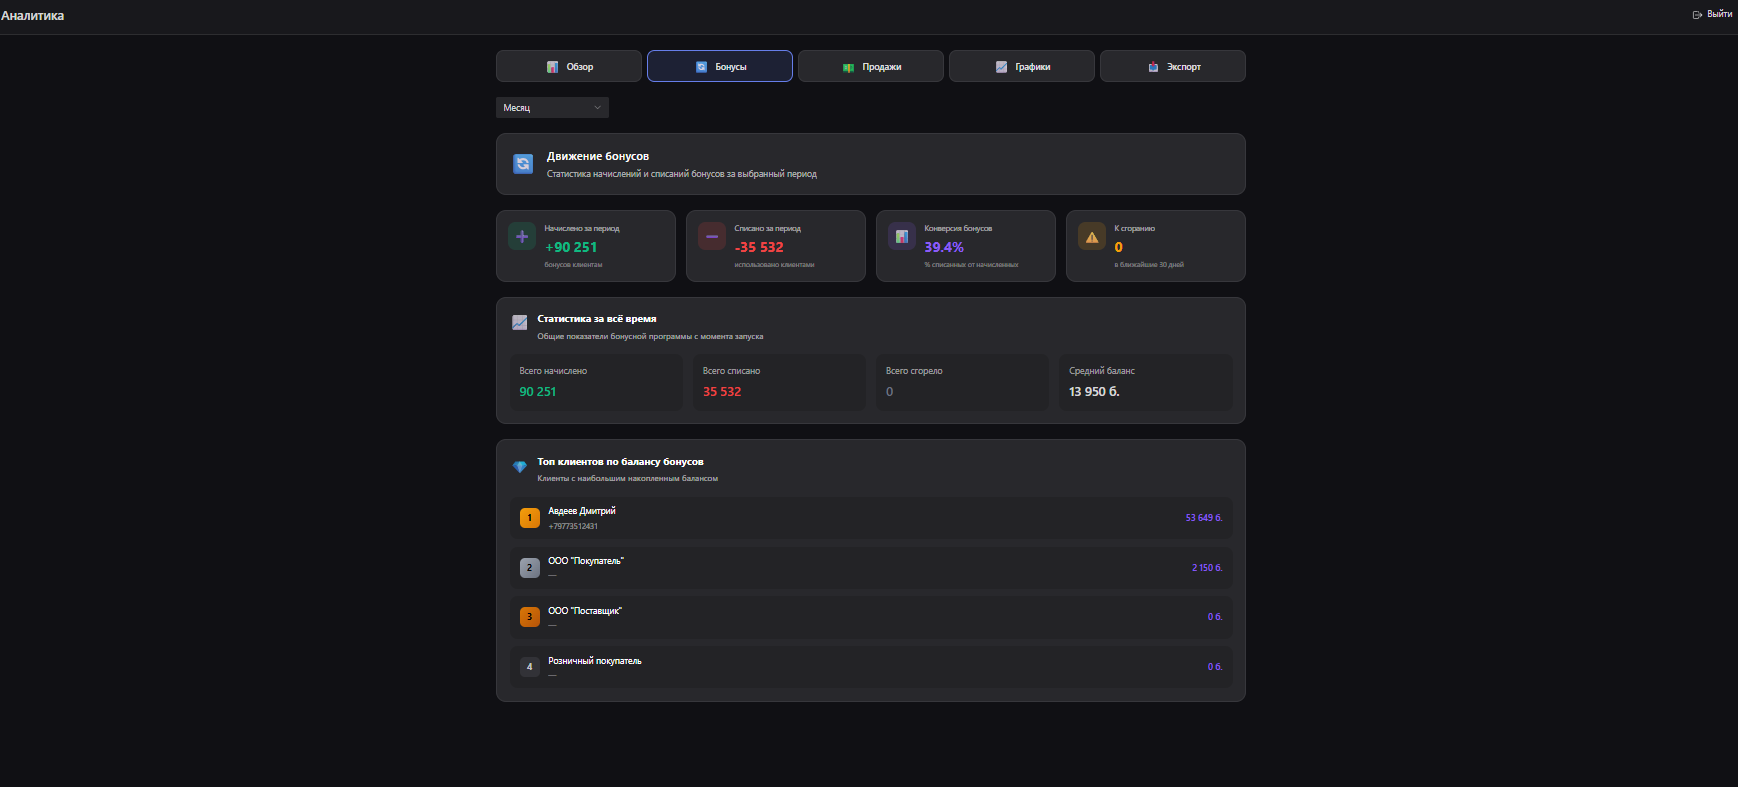Open the Продажи tab
Screen dimensions: 1738x787
(x=871, y=67)
